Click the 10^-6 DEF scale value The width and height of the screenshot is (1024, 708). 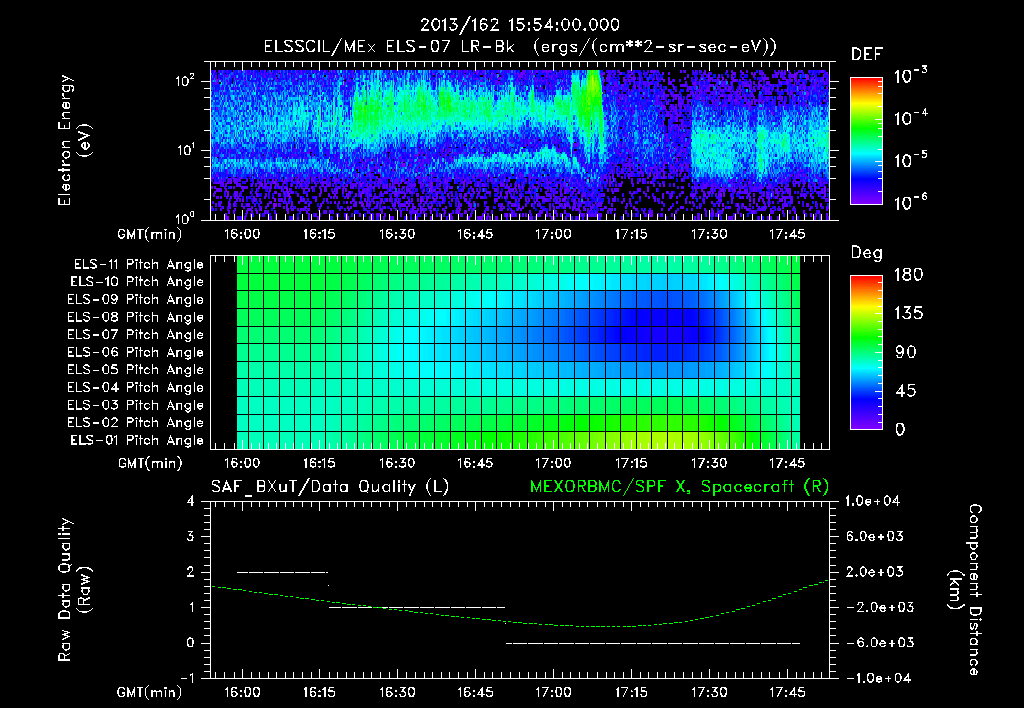[910, 202]
